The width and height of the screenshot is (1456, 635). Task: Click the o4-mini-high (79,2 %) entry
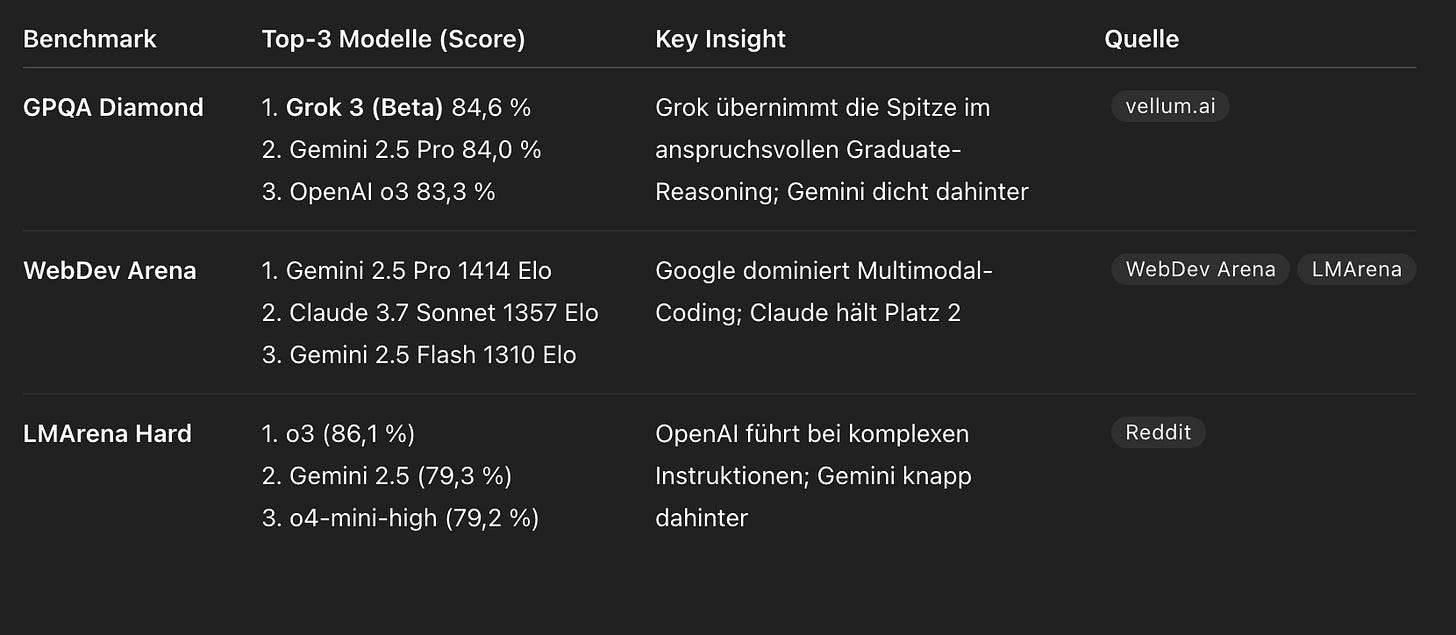(x=413, y=517)
